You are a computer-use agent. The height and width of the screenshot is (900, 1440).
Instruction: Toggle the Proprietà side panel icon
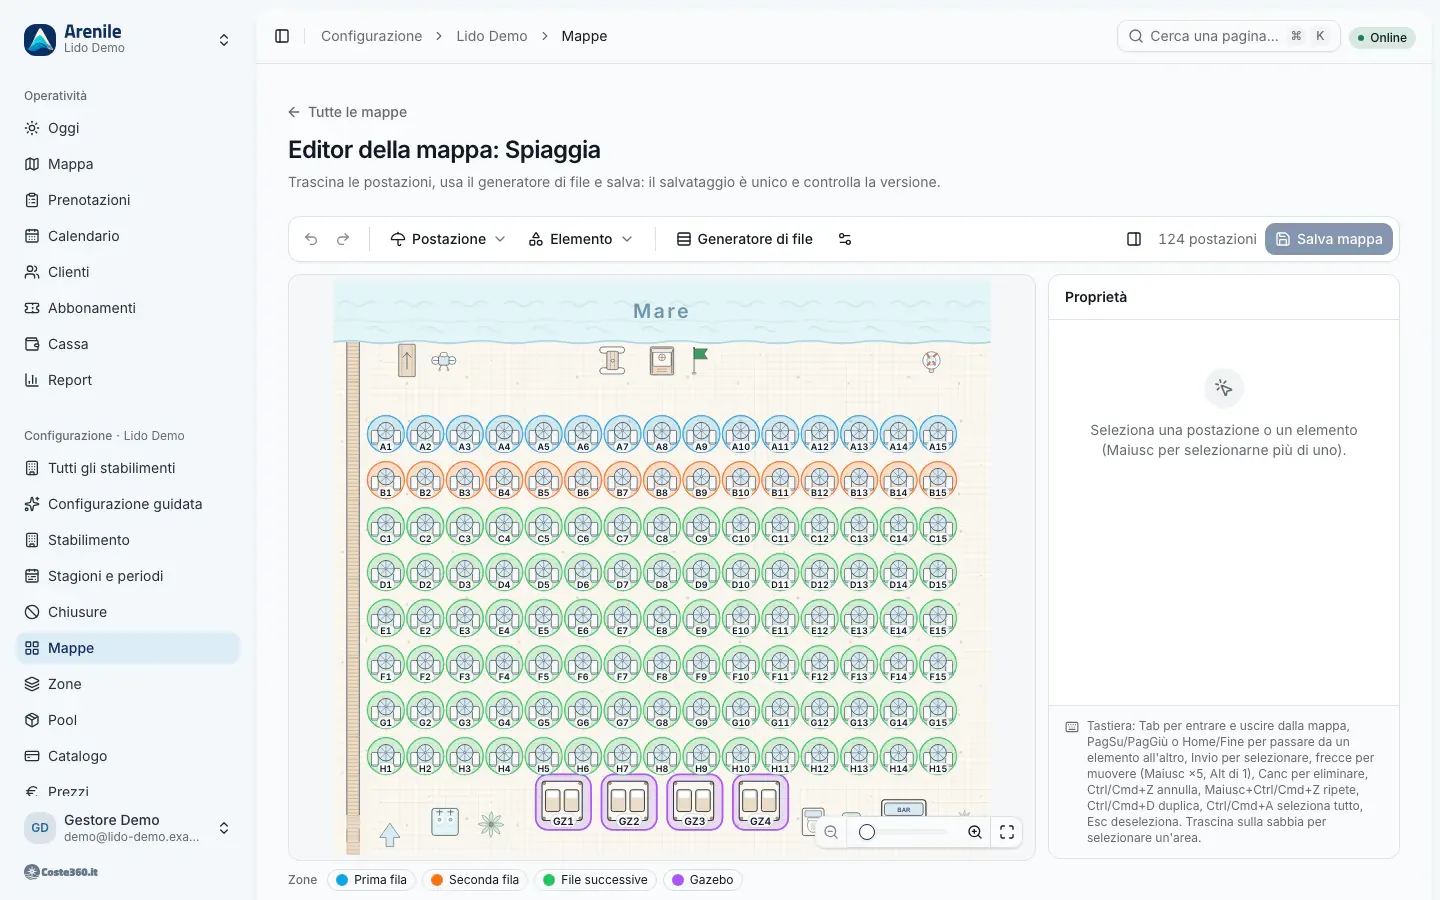tap(1134, 239)
